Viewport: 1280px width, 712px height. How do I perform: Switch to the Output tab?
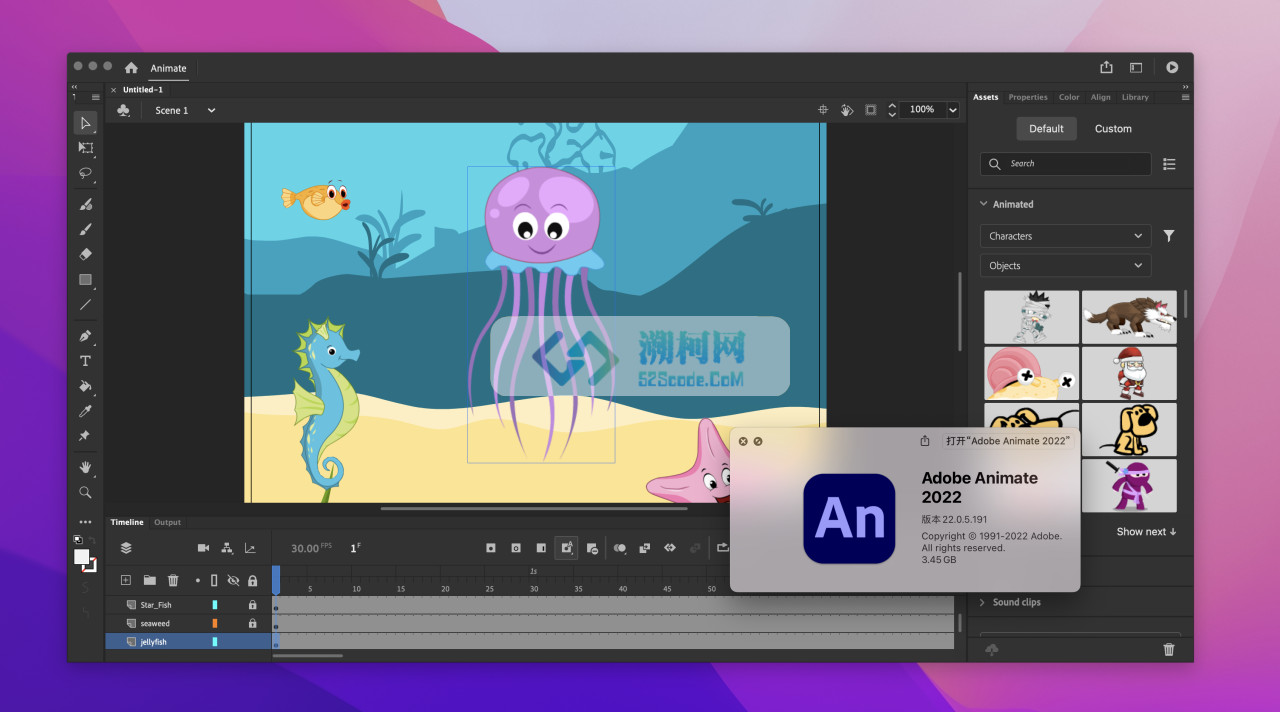click(x=167, y=522)
